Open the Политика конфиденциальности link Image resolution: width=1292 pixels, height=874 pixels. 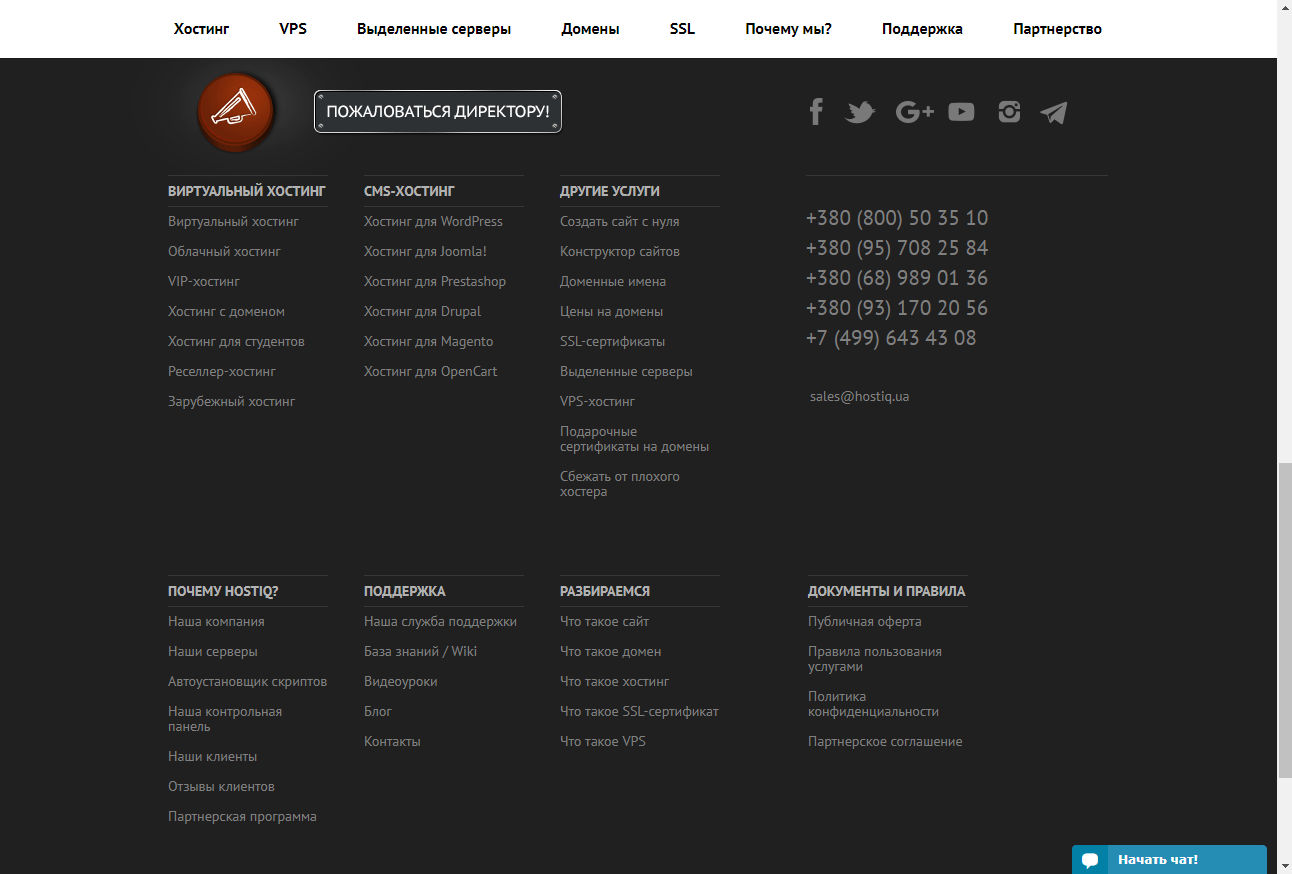(x=873, y=704)
